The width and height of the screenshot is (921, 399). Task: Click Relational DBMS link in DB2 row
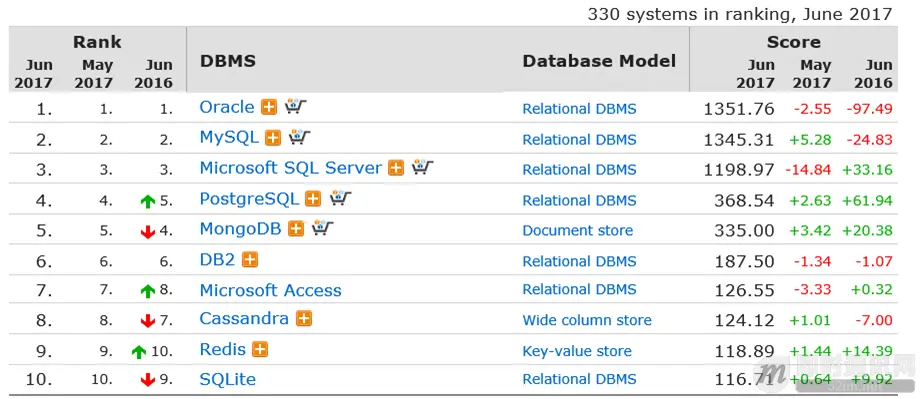[x=579, y=261]
